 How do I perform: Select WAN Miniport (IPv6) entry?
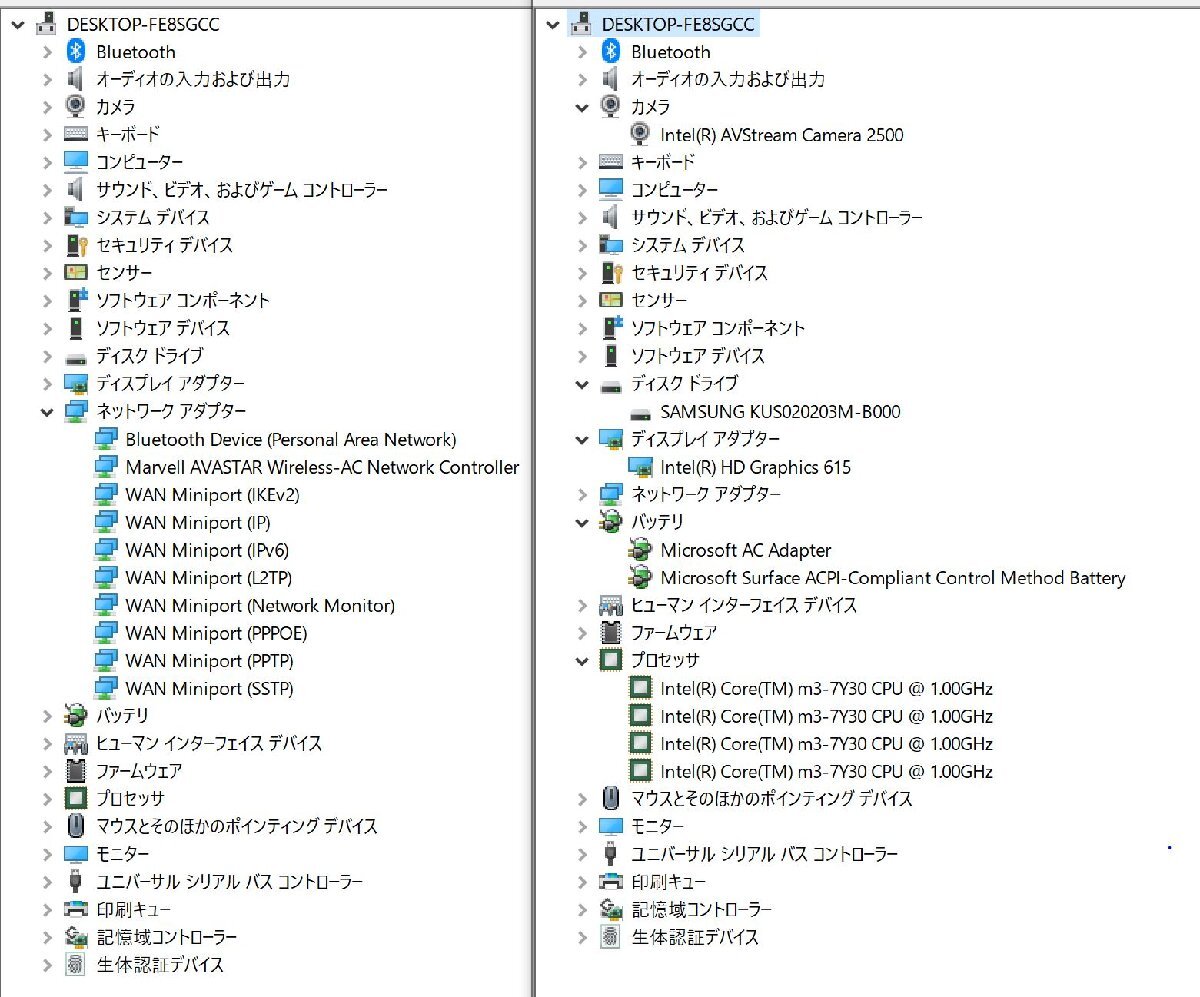pos(207,550)
